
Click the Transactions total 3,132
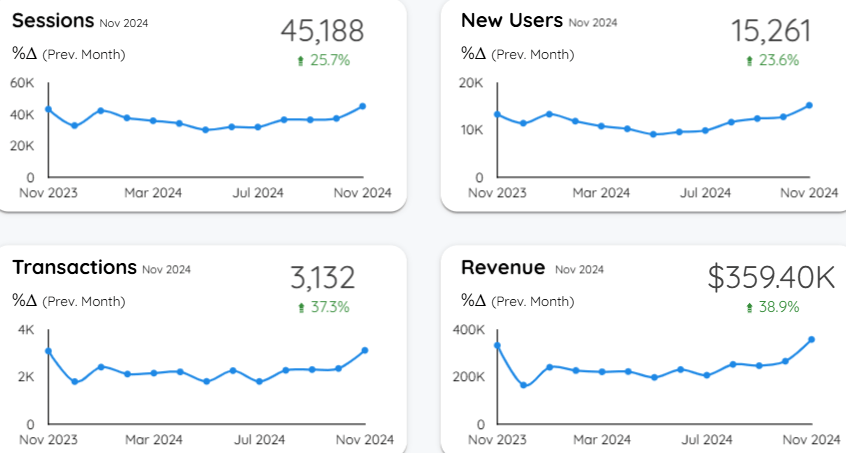pyautogui.click(x=322, y=278)
